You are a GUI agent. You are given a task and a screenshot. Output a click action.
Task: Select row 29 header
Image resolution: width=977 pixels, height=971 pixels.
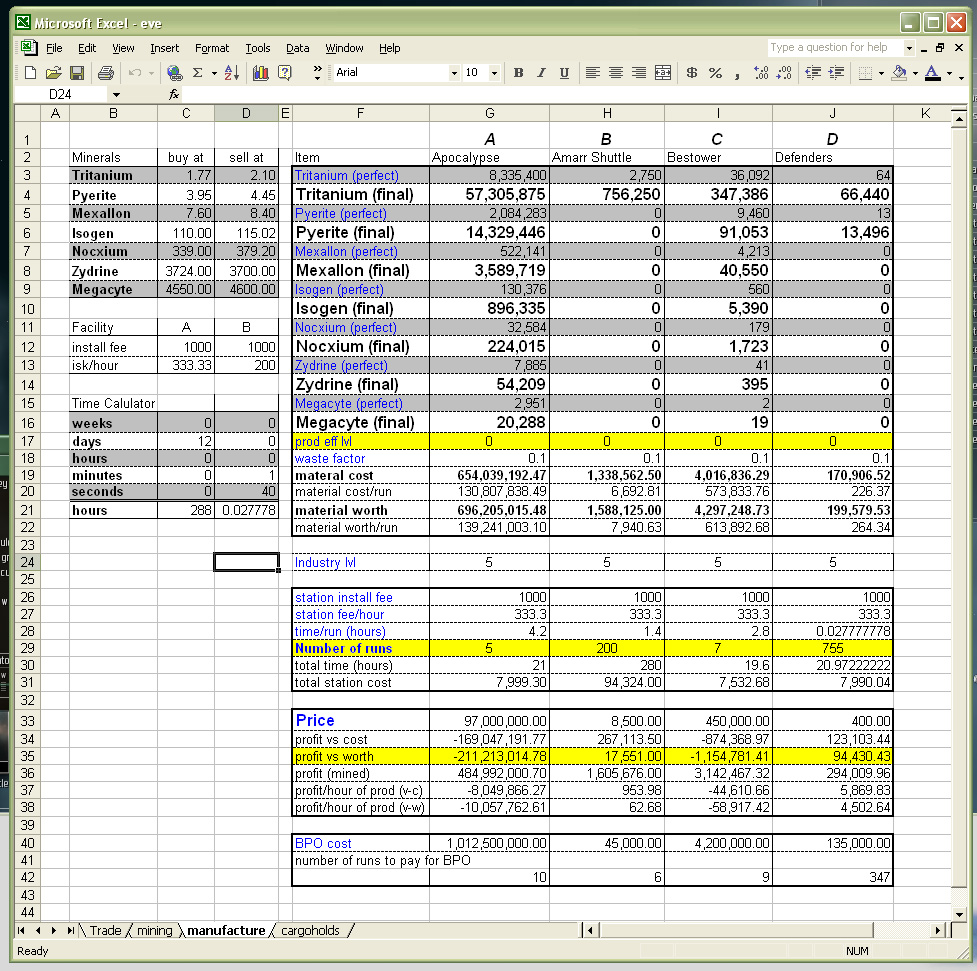[x=27, y=648]
